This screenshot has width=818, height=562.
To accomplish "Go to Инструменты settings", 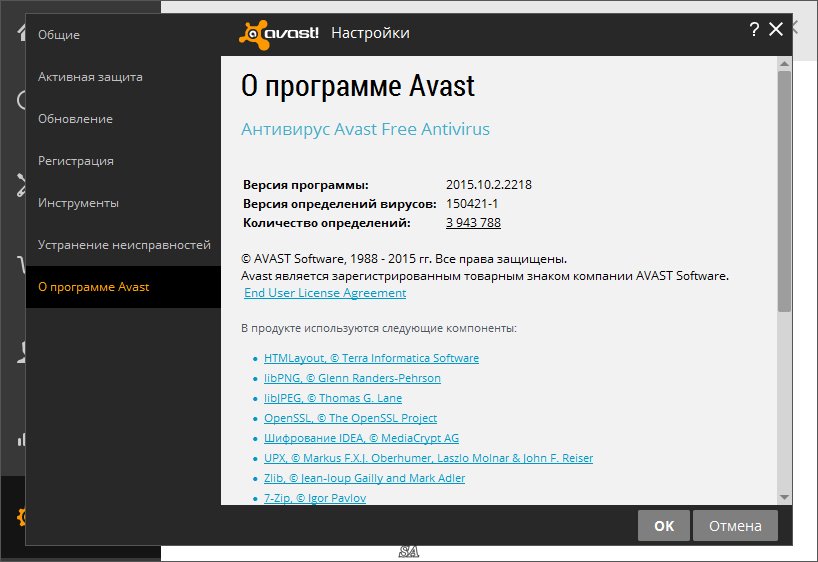I will [x=79, y=203].
